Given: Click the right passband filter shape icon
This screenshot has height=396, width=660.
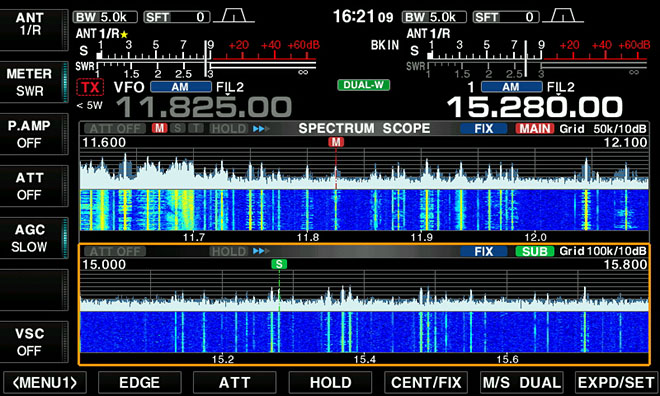Looking at the screenshot, I should 563,16.
